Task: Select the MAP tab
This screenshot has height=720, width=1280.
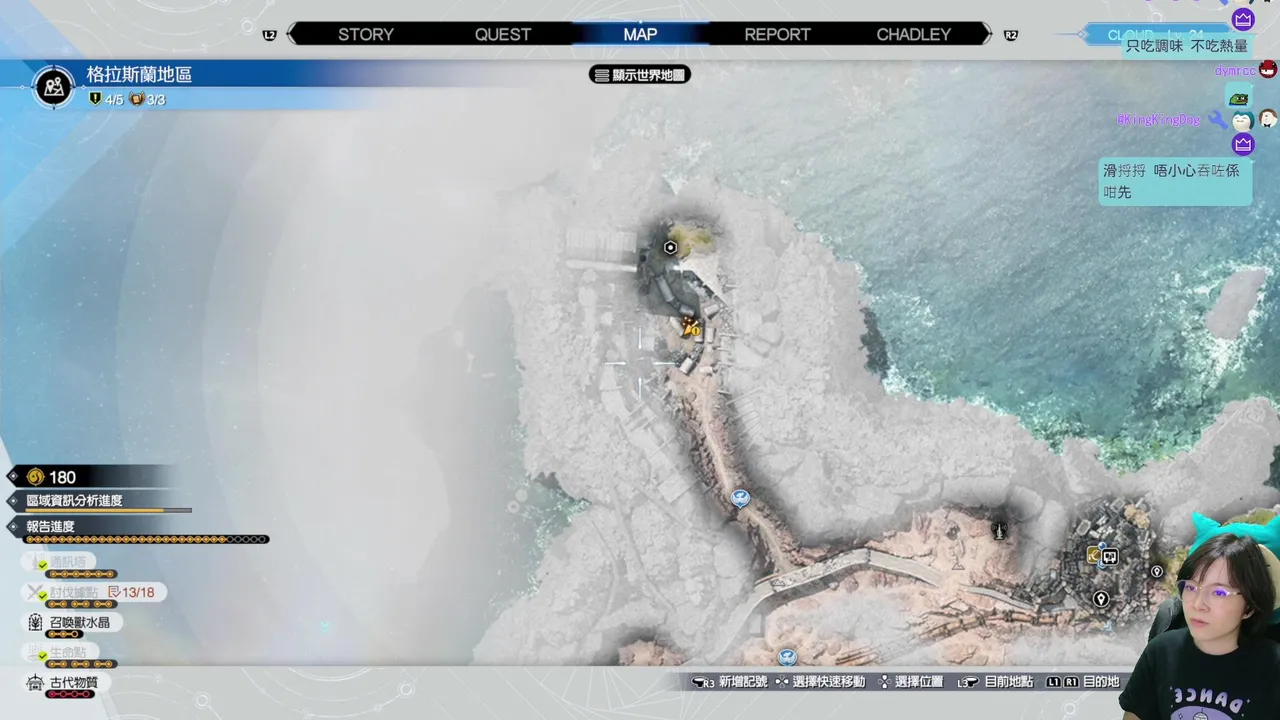Action: tap(640, 34)
